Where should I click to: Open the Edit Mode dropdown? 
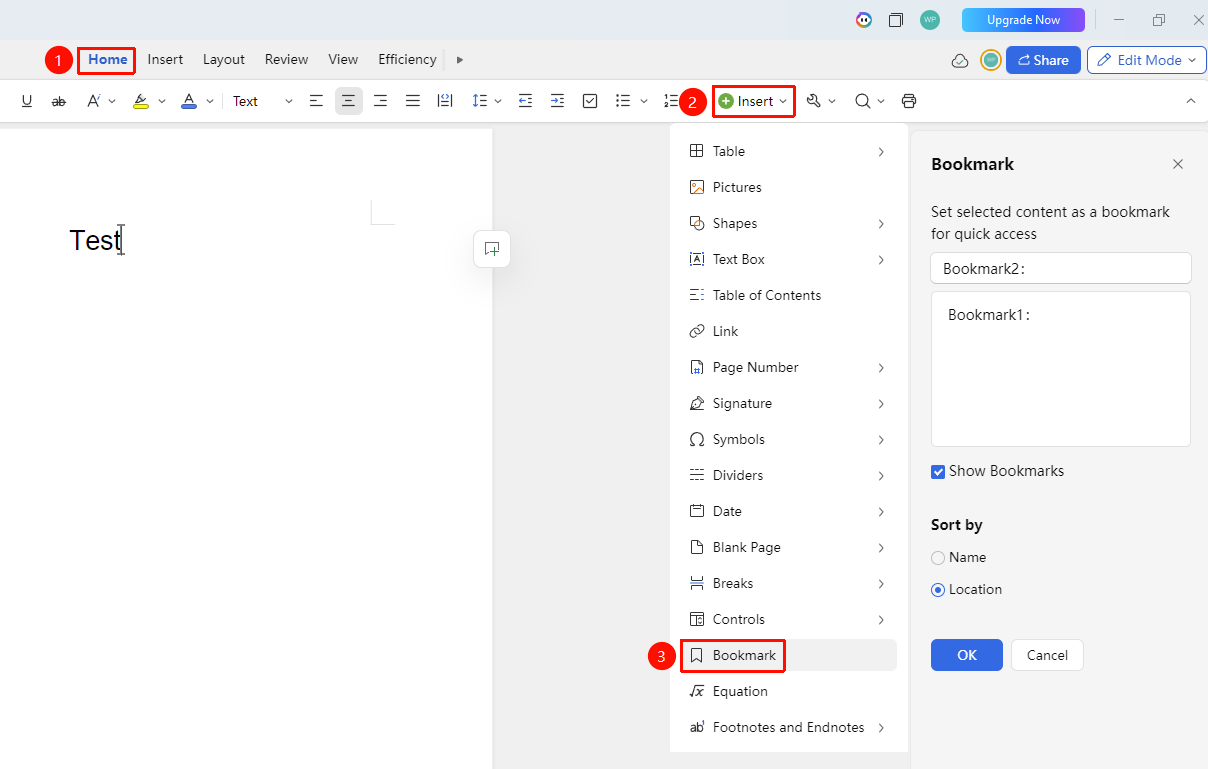1146,60
